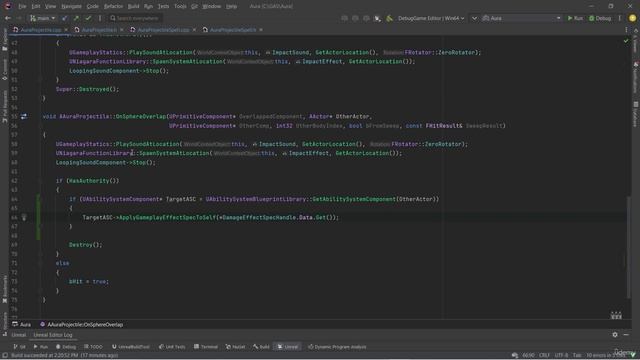Click the Push green arrow icon

click(76, 18)
